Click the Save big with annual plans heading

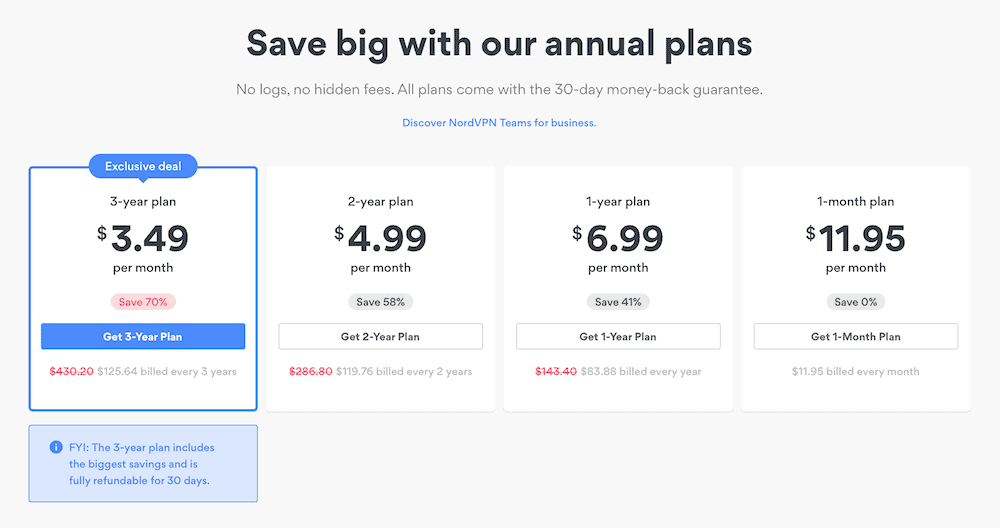click(x=499, y=45)
